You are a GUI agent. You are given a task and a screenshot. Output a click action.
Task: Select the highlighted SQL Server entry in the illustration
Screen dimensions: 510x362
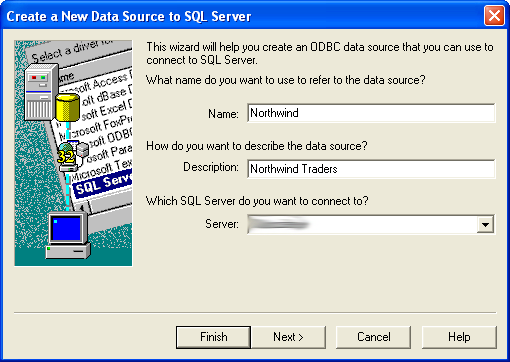103,184
